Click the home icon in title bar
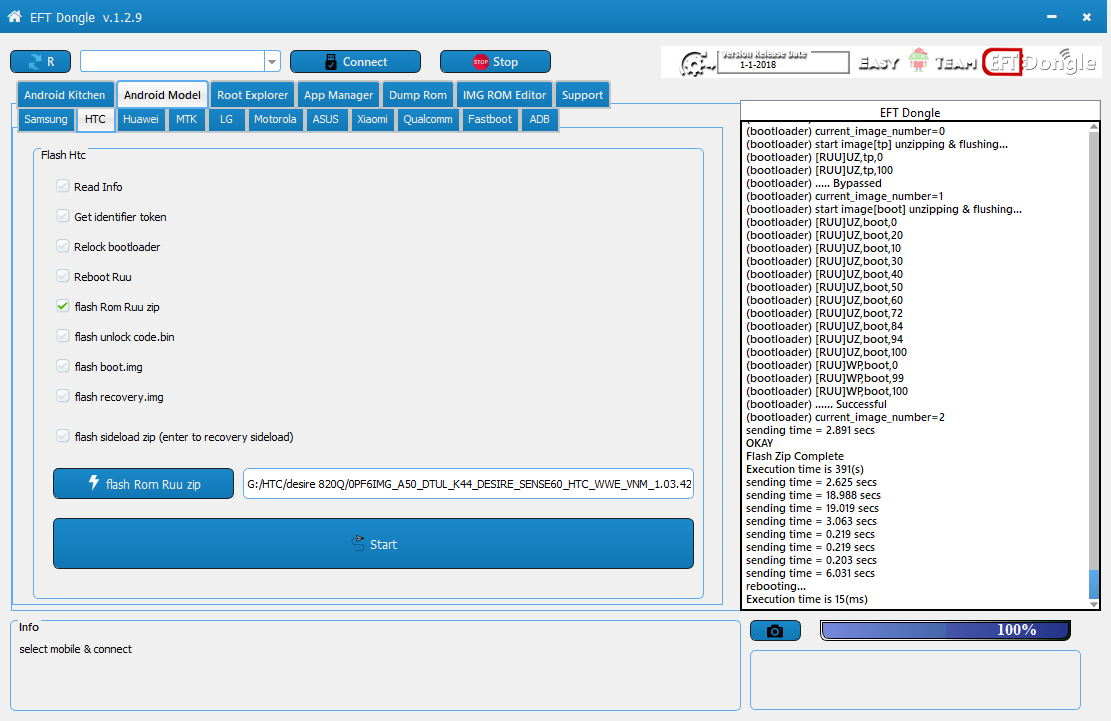The width and height of the screenshot is (1111, 721). (14, 16)
